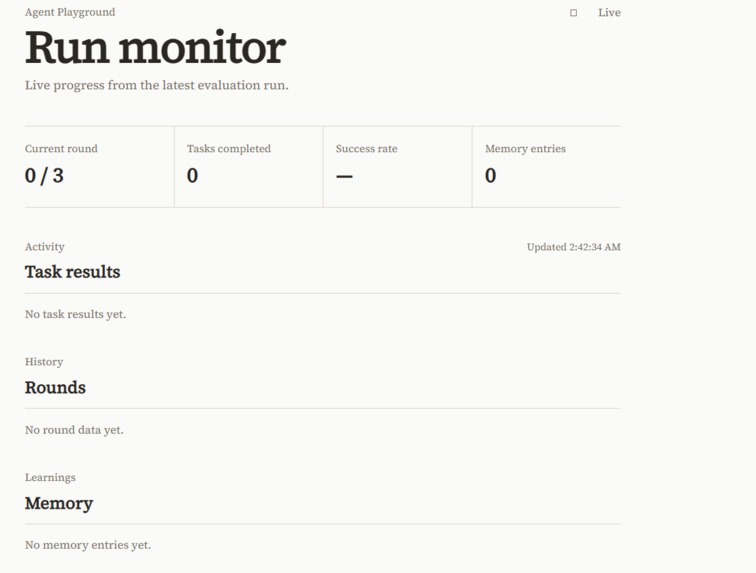756x573 pixels.
Task: Click the Live status label
Action: pyautogui.click(x=609, y=13)
